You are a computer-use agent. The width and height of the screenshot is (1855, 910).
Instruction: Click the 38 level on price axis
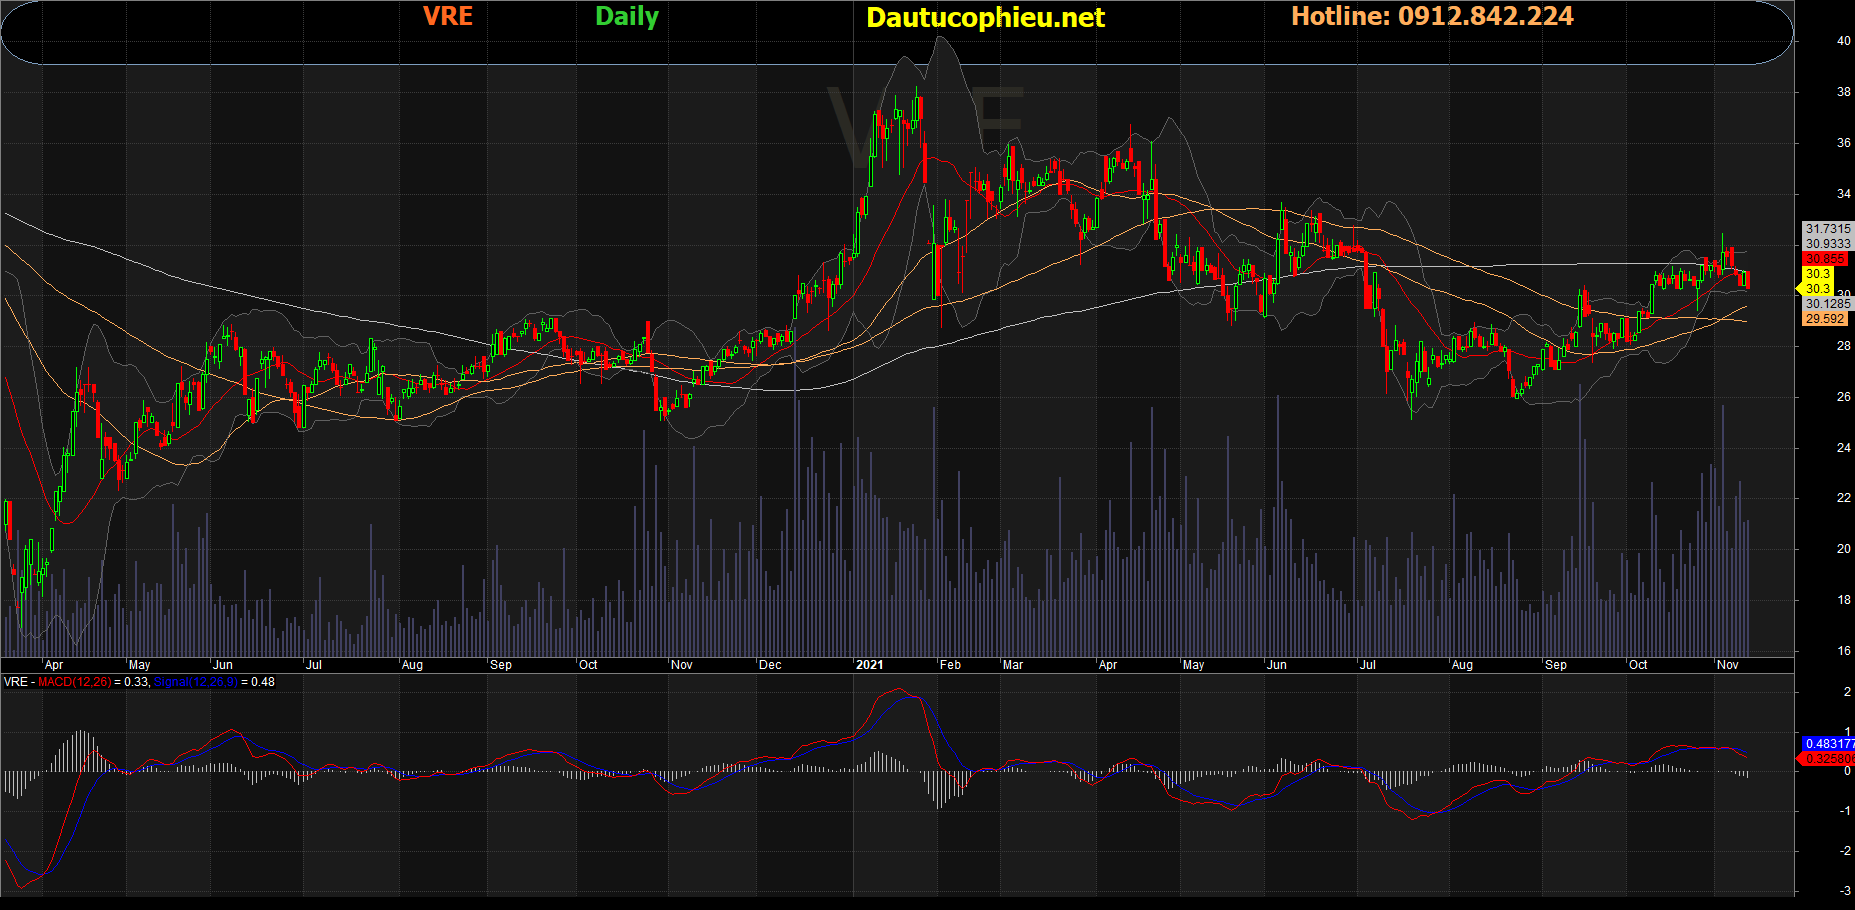point(1843,92)
